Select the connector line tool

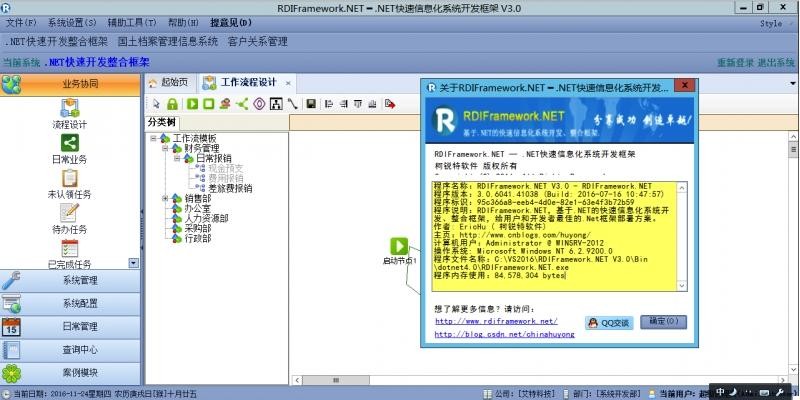[x=292, y=104]
